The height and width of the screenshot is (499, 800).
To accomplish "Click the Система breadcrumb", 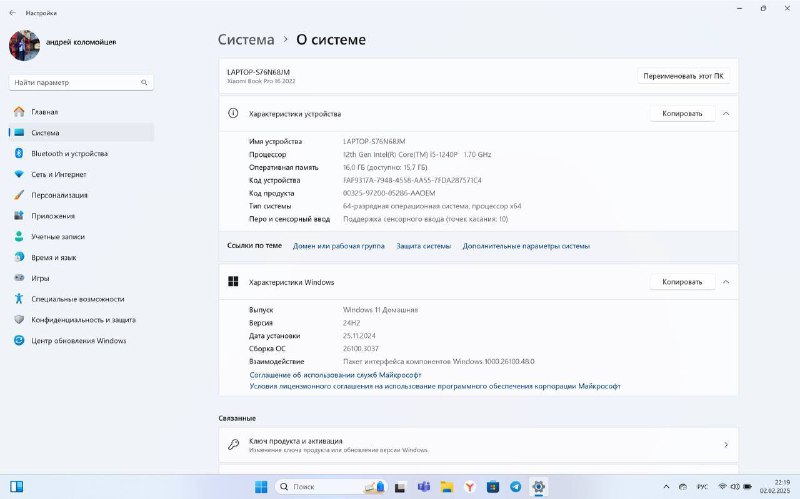I will (246, 40).
